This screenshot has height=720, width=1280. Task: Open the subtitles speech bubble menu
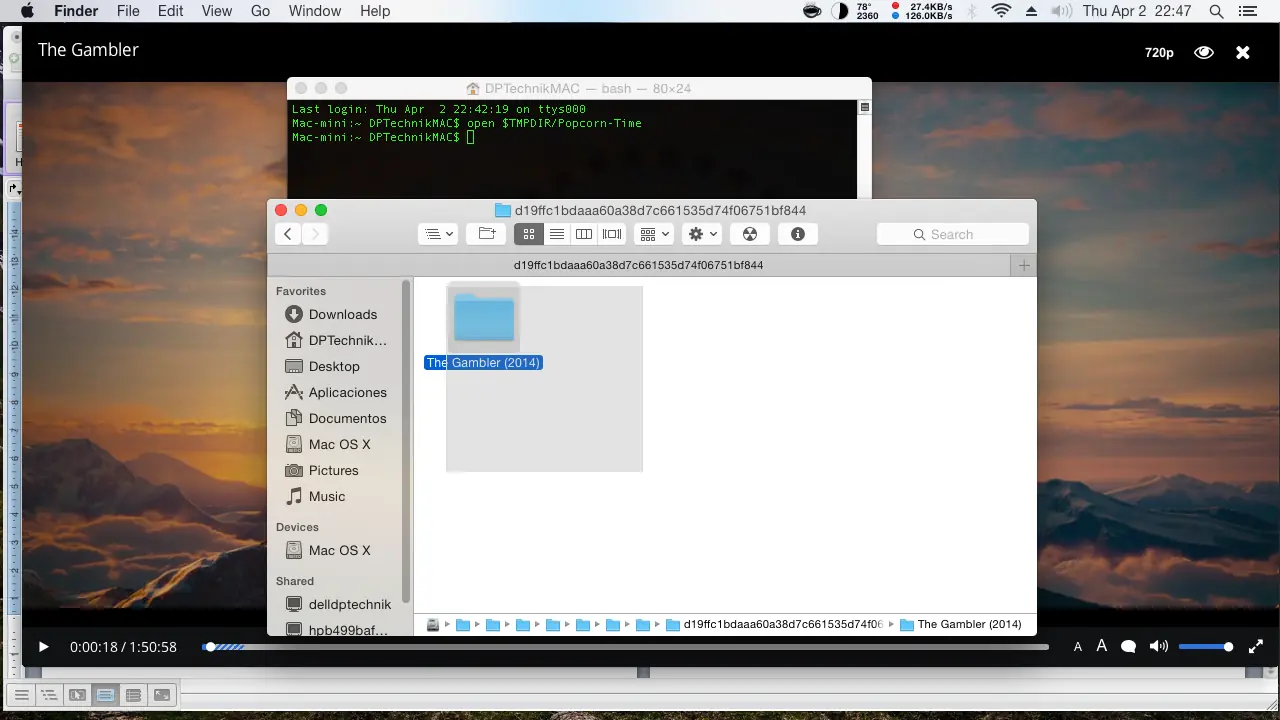pos(1128,647)
